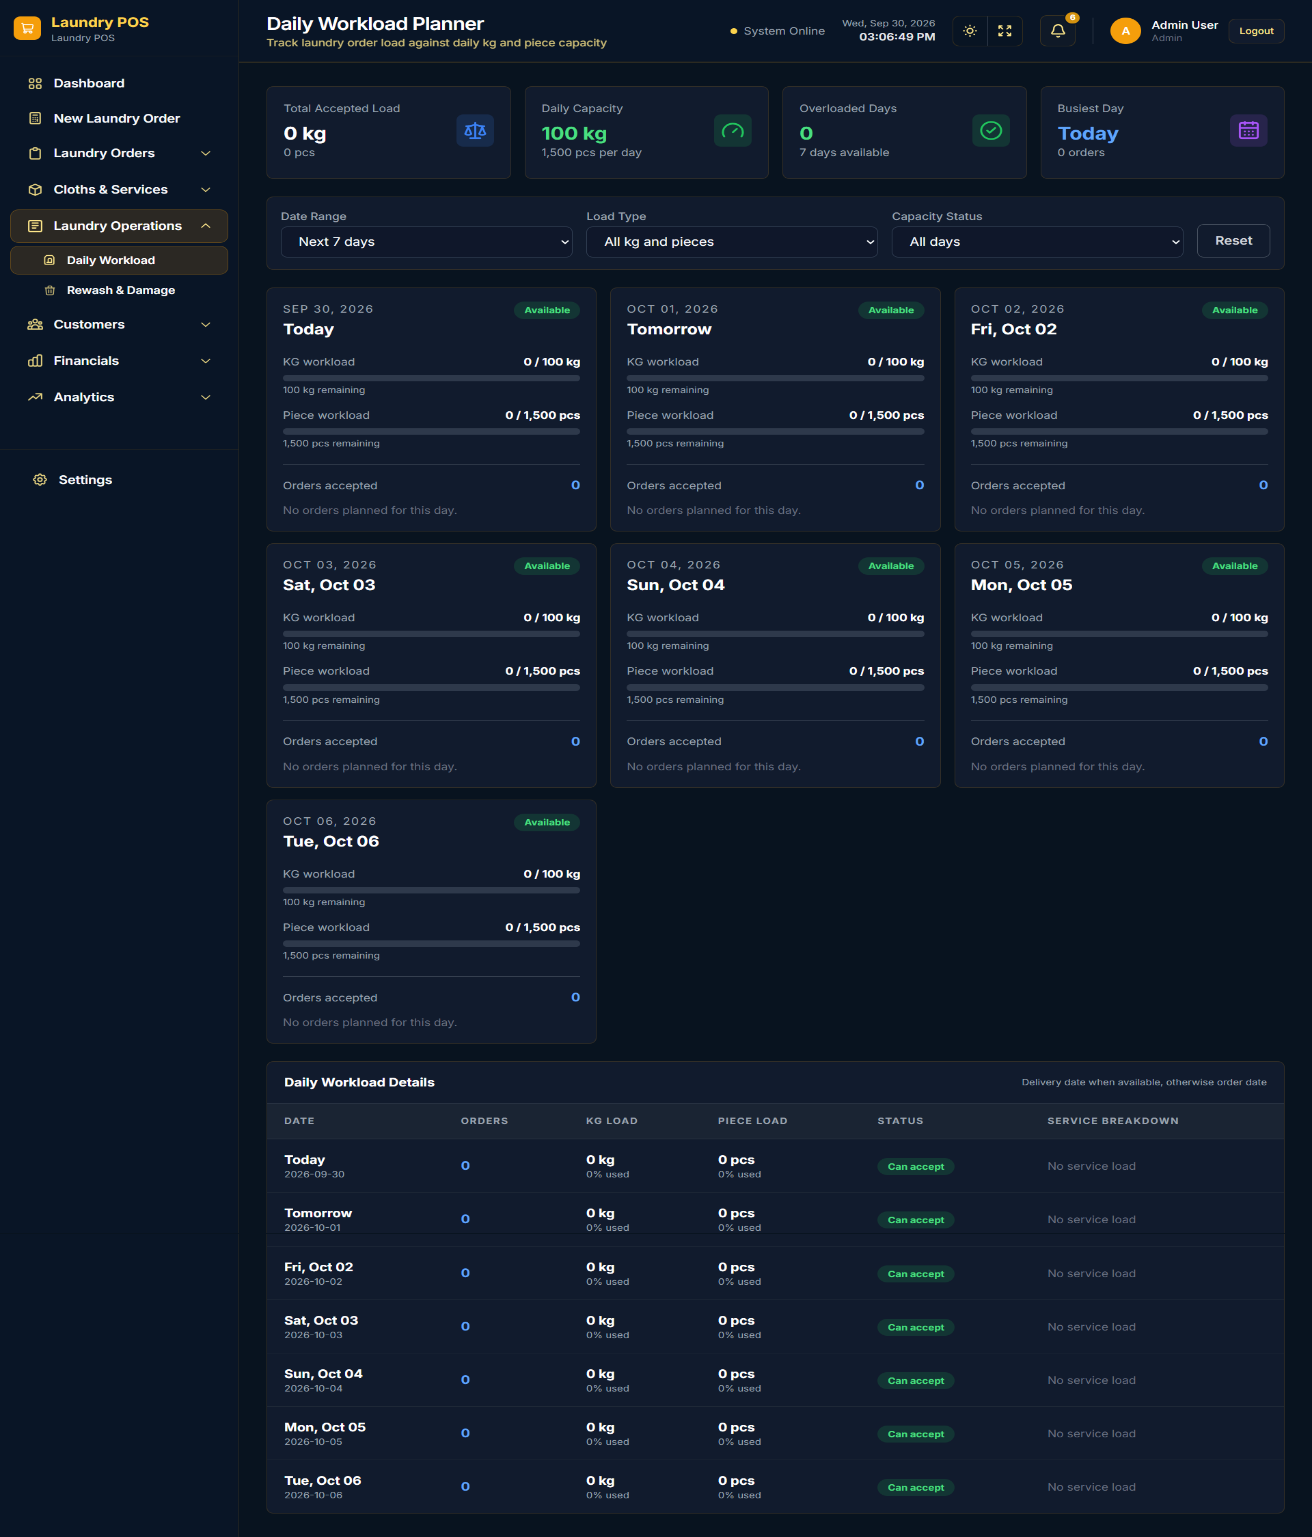Click Can accept badge in Sun, Oct 04 row
Image resolution: width=1312 pixels, height=1537 pixels.
click(x=916, y=1381)
